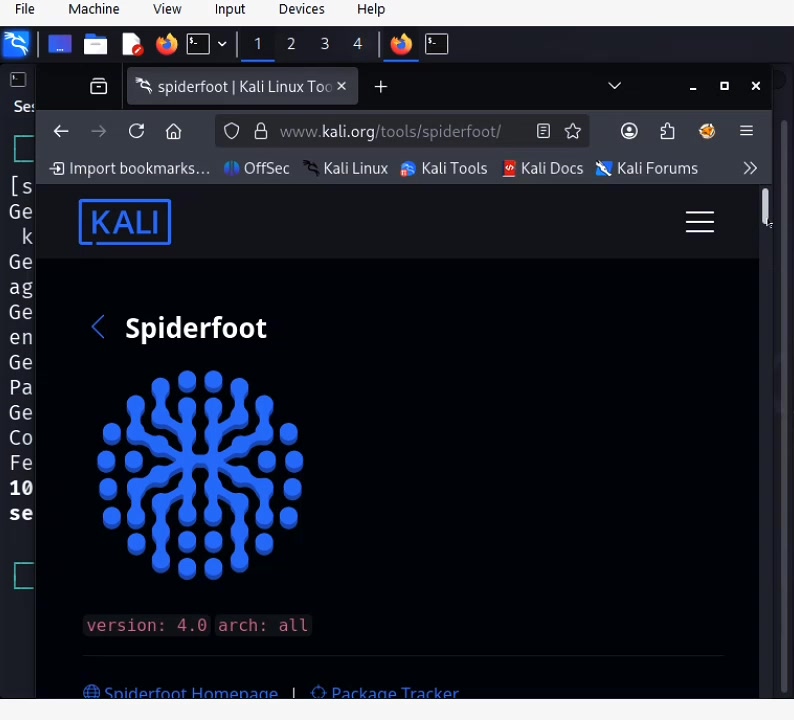Image resolution: width=794 pixels, height=720 pixels.
Task: Open the VirtualBox Input menu
Action: [229, 9]
